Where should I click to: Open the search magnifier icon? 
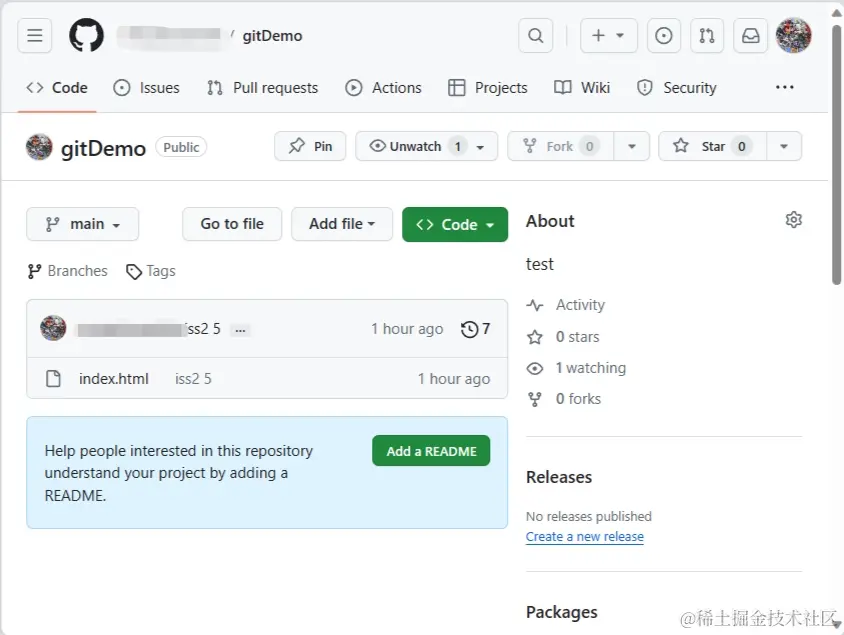[536, 36]
